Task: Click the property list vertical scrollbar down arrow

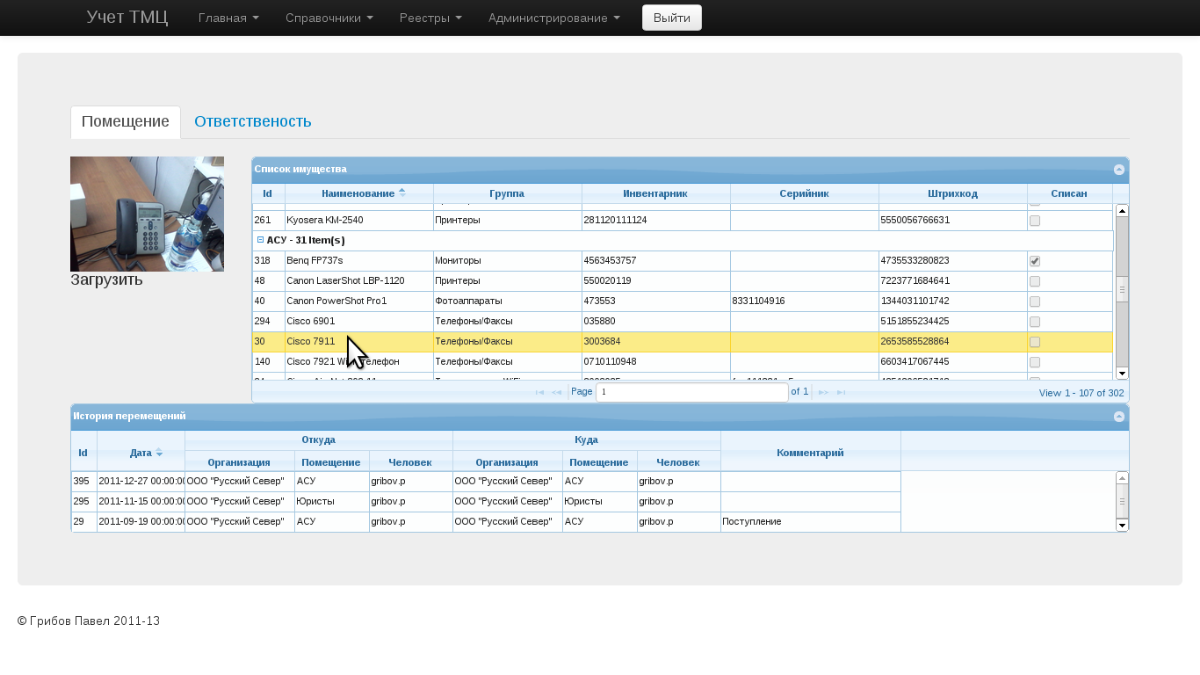Action: click(x=1122, y=373)
